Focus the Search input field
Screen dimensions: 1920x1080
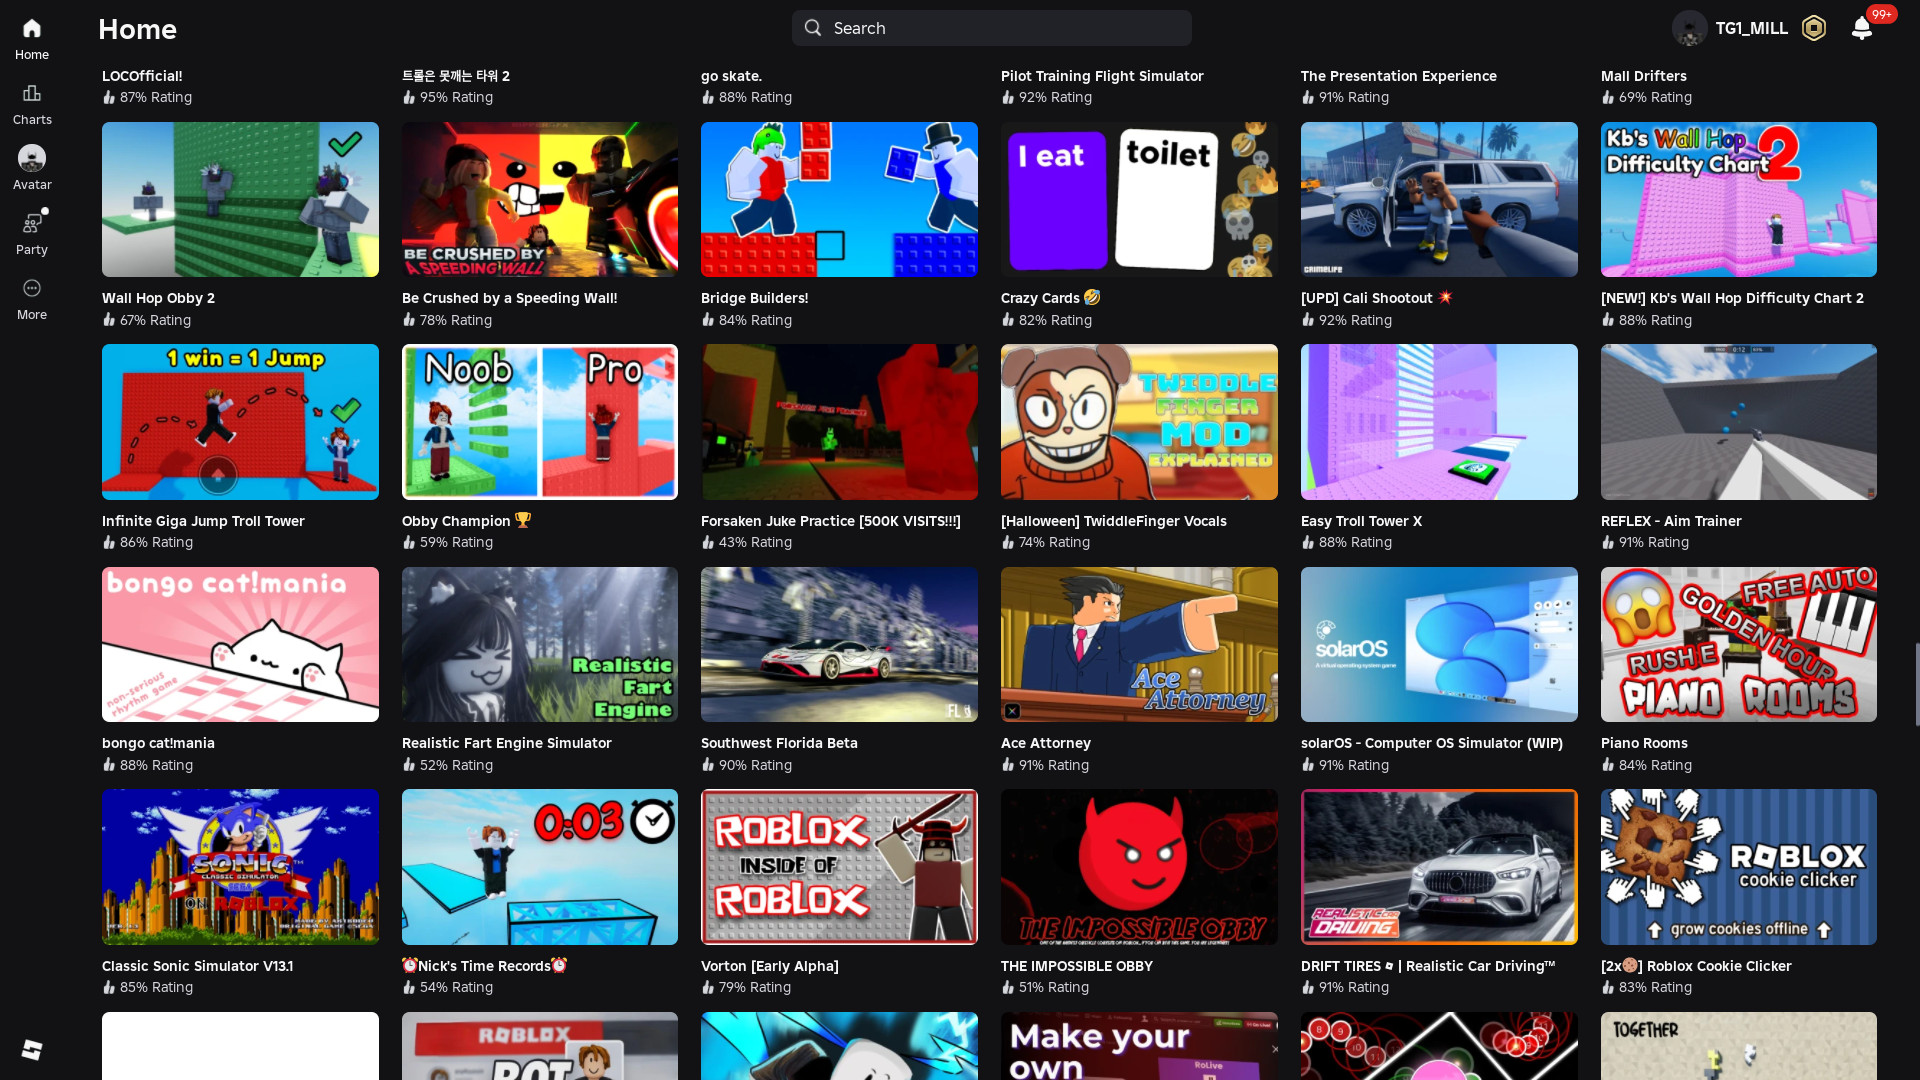point(992,28)
